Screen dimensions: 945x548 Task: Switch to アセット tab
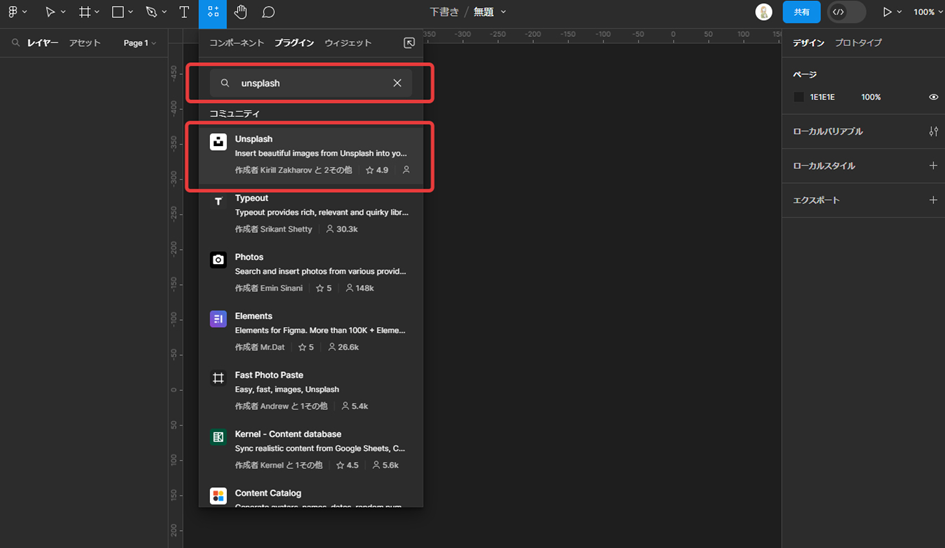[x=84, y=43]
